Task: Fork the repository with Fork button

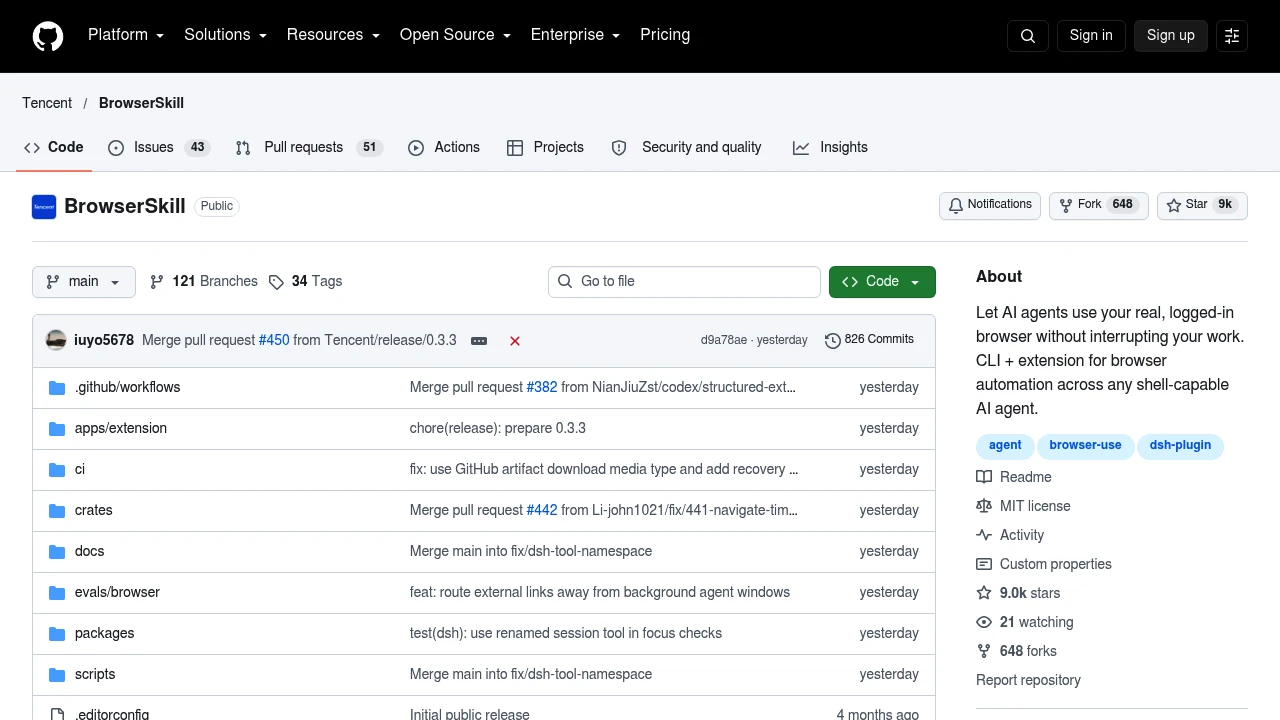Action: point(1099,205)
